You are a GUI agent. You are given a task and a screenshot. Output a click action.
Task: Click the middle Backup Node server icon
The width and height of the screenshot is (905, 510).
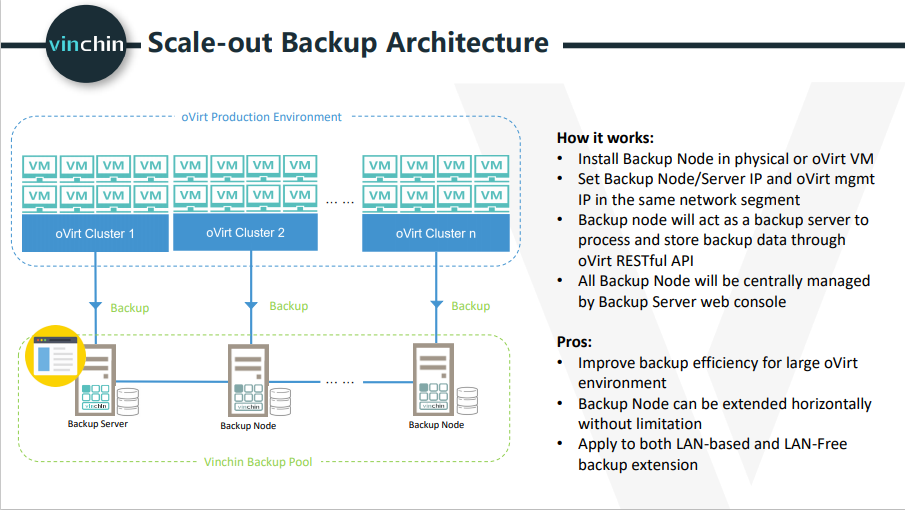pos(248,380)
